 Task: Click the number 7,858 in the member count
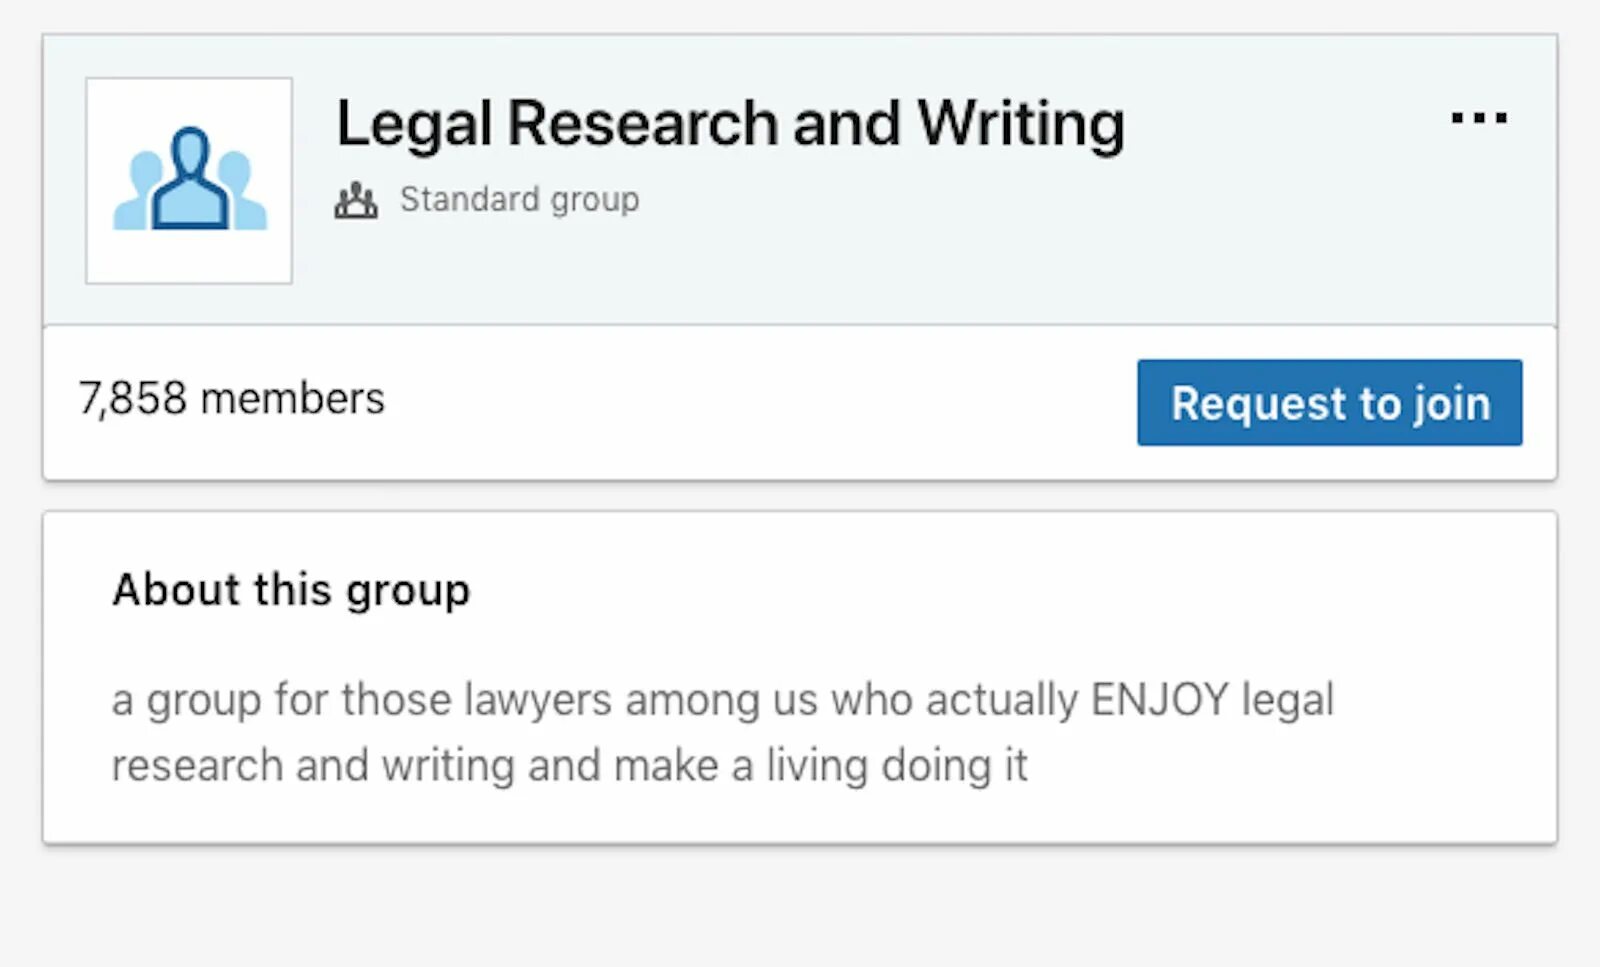pos(133,398)
